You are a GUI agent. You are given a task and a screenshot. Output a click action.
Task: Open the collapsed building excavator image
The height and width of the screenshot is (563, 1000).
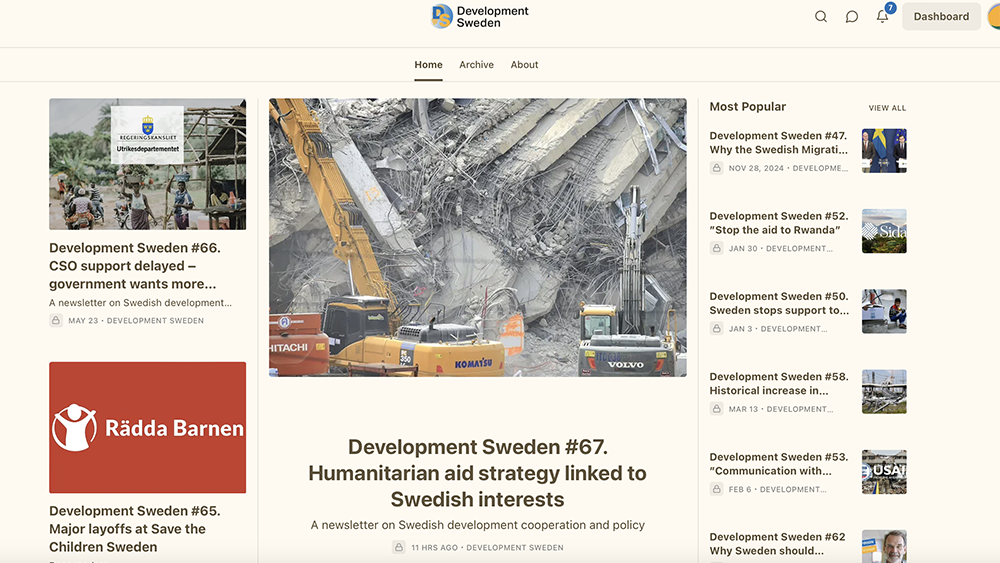pos(477,237)
